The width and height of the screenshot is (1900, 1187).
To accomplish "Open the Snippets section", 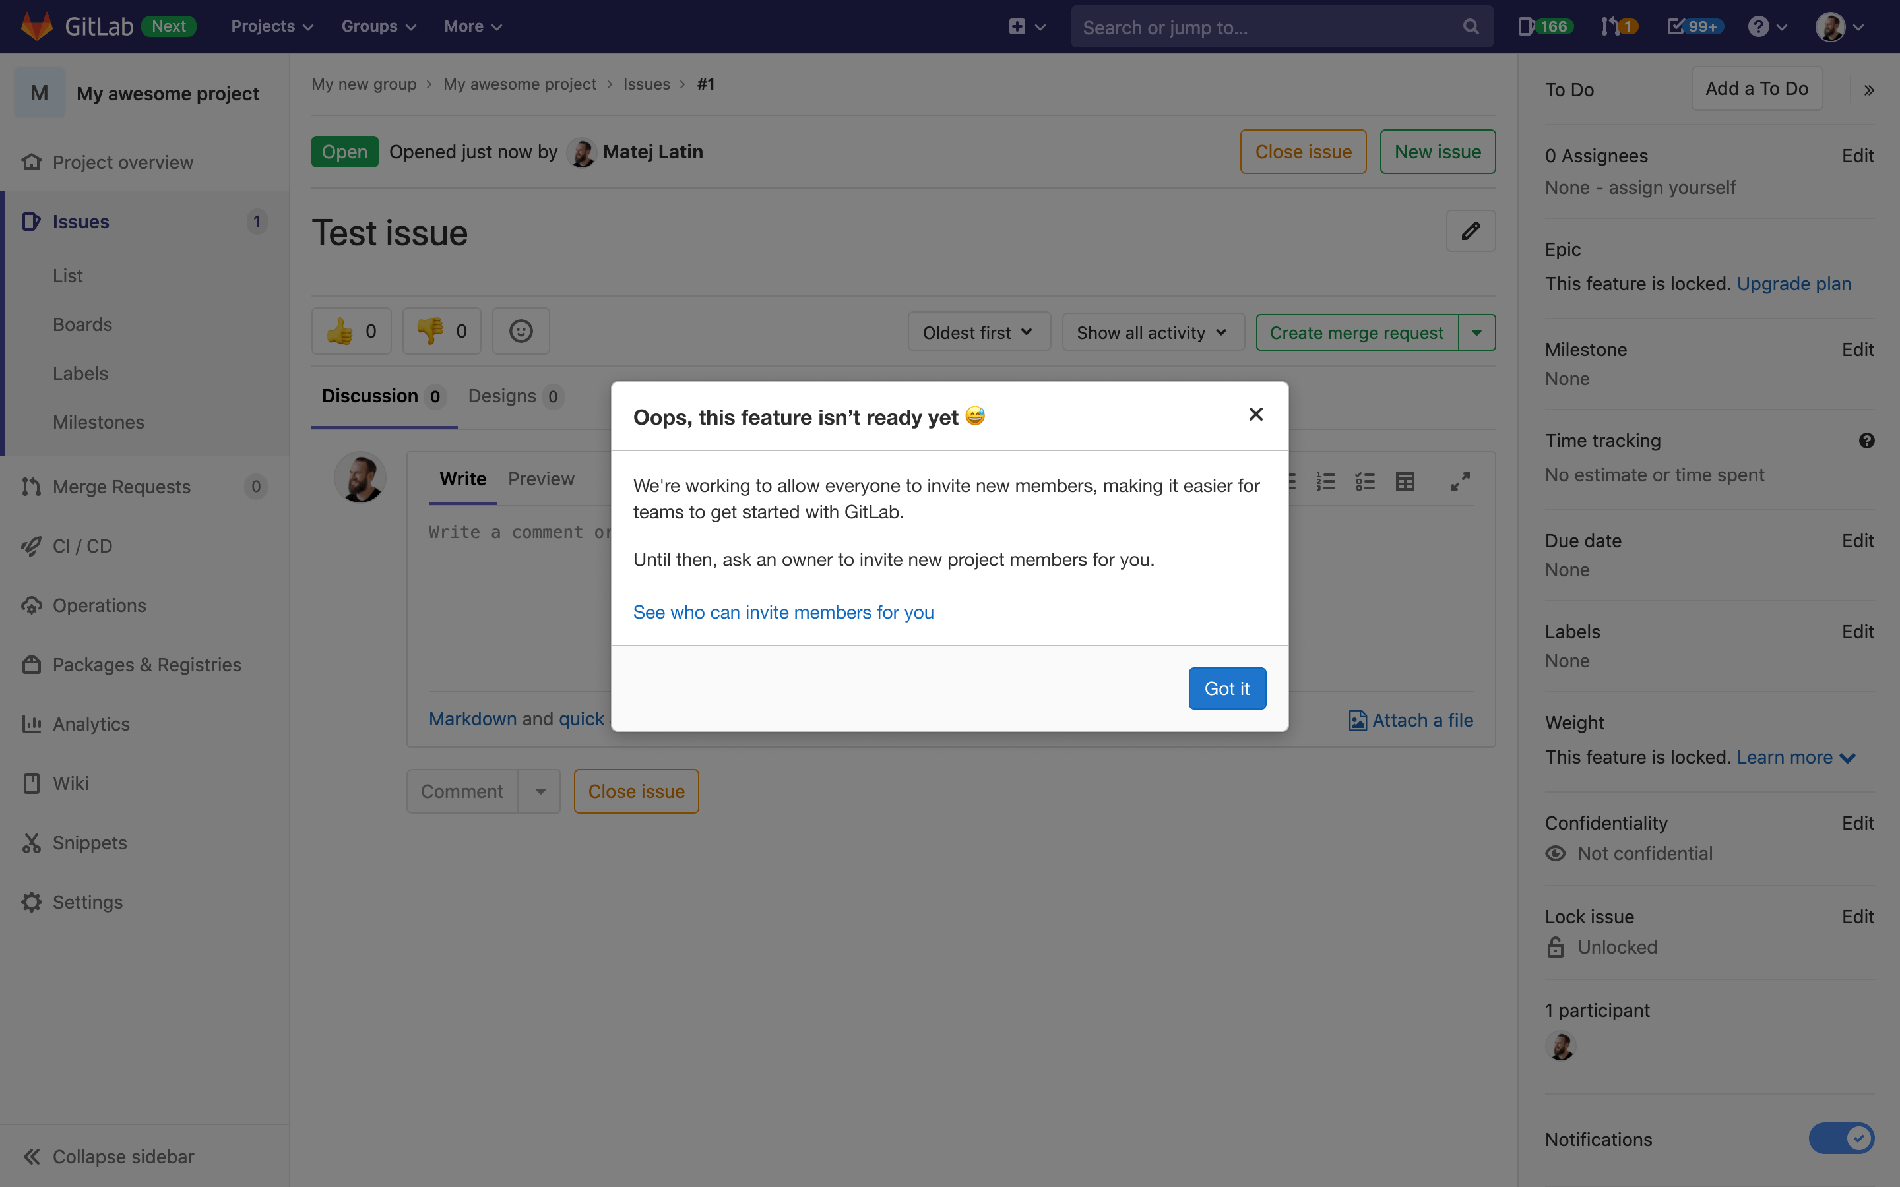I will coord(89,842).
